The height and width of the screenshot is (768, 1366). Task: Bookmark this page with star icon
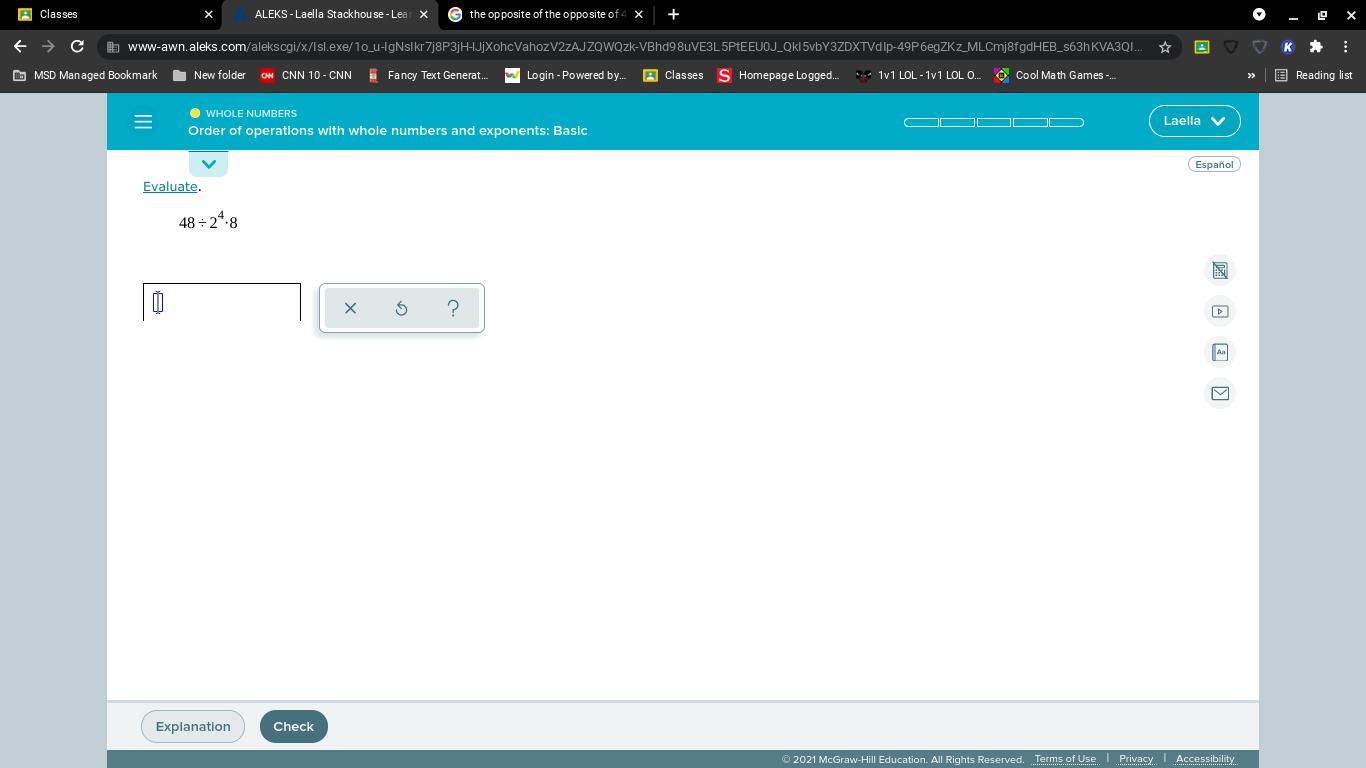coord(1165,47)
